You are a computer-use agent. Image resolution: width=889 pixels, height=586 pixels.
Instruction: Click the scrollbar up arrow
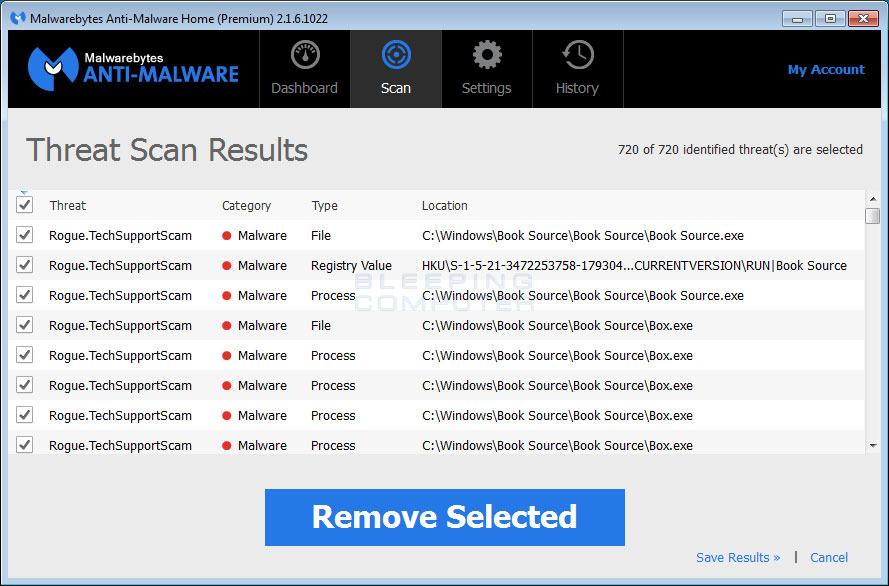[873, 199]
